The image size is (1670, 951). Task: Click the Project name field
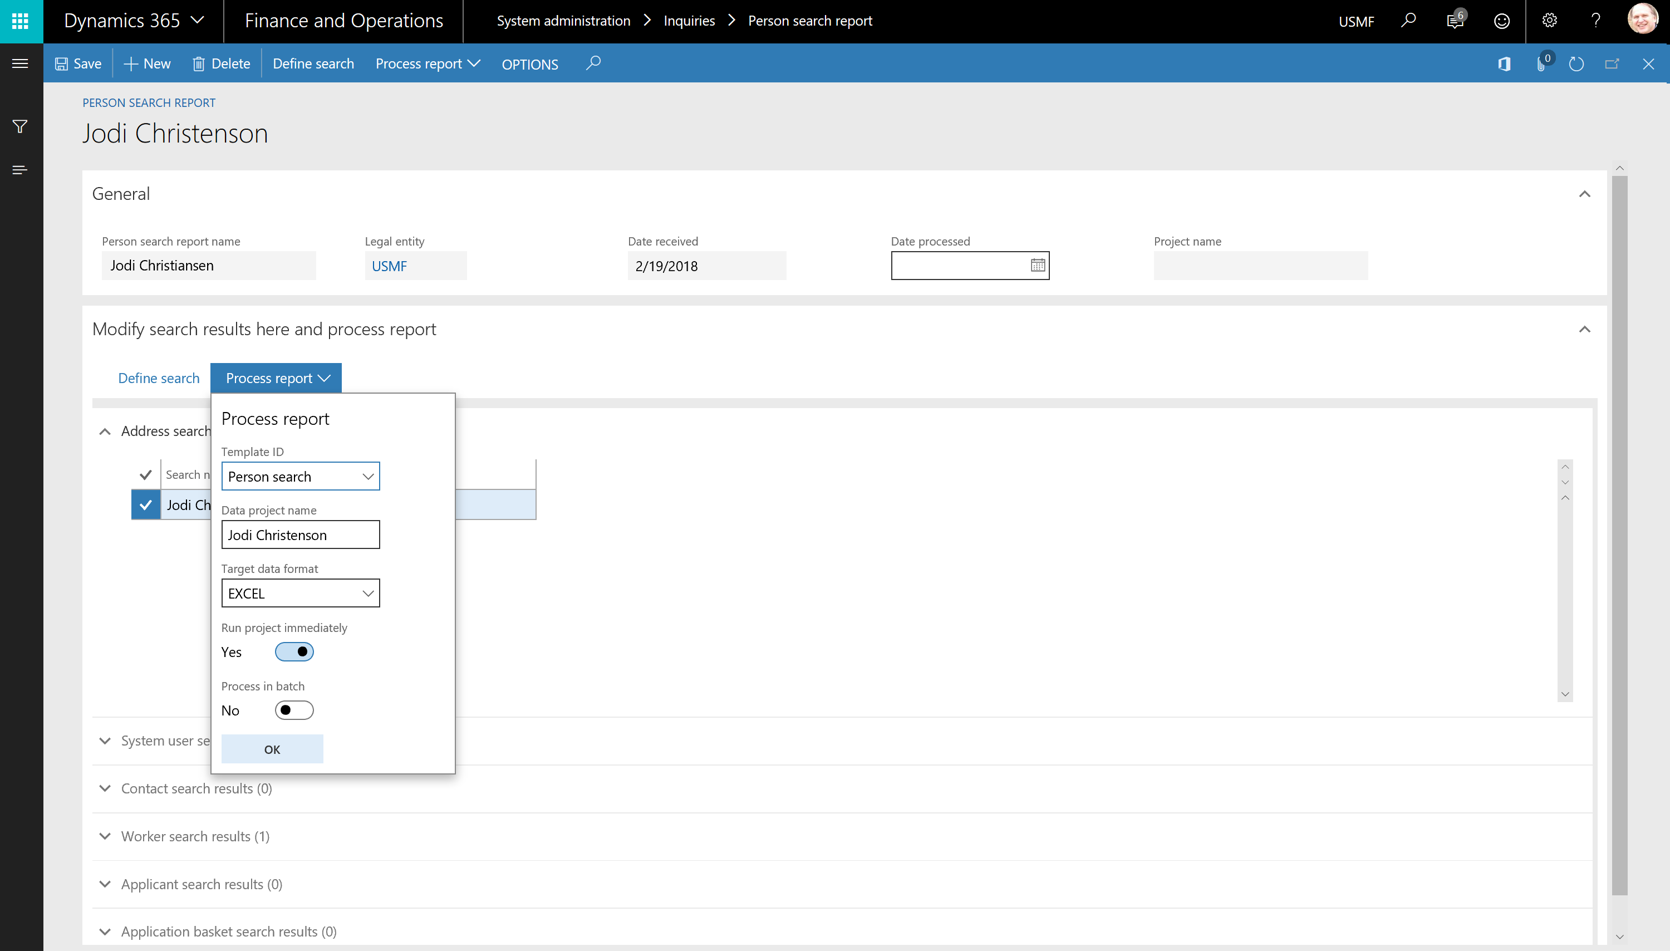pos(1260,266)
